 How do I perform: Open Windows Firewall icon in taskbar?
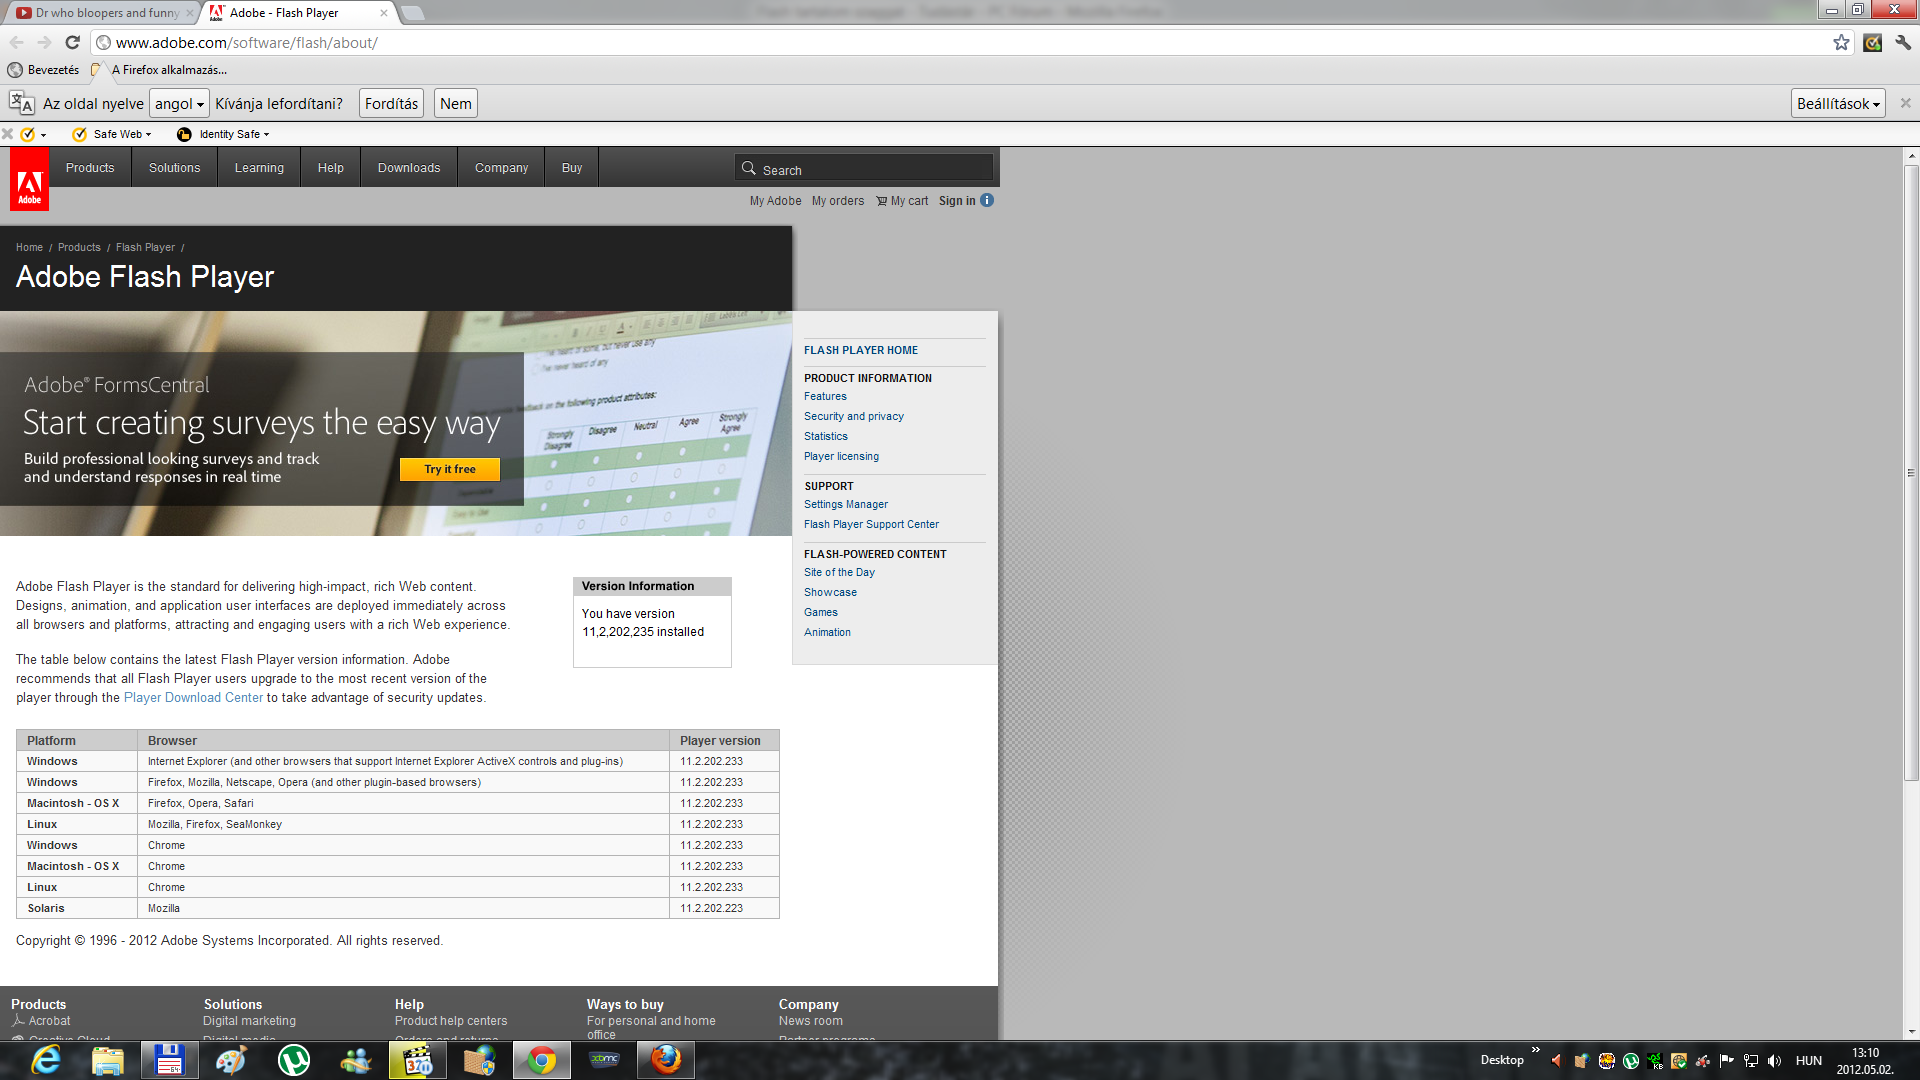pos(480,1060)
